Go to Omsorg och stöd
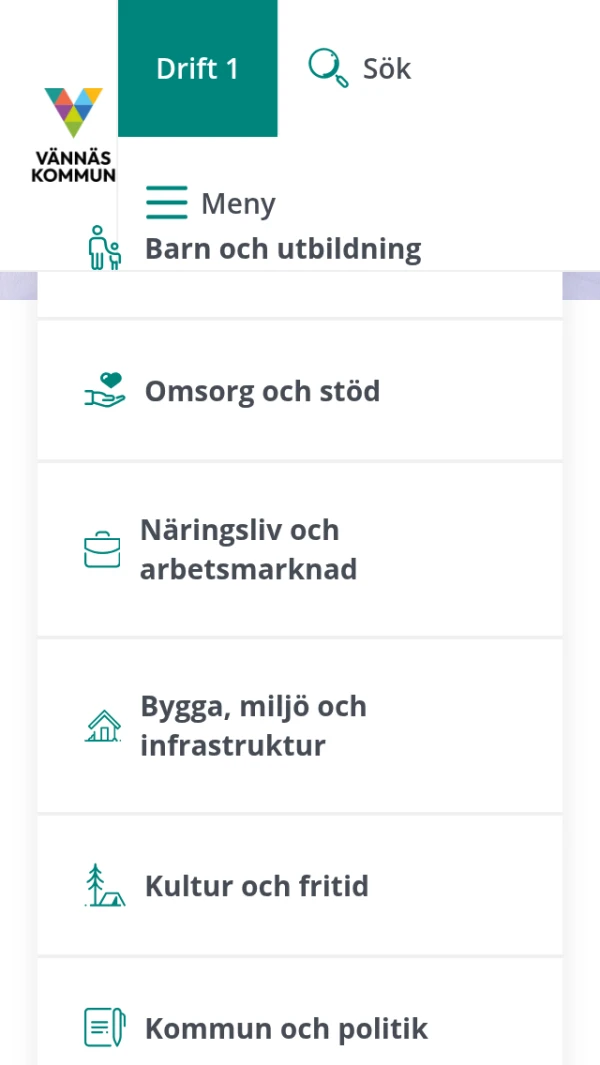Viewport: 600px width, 1065px height. click(262, 390)
